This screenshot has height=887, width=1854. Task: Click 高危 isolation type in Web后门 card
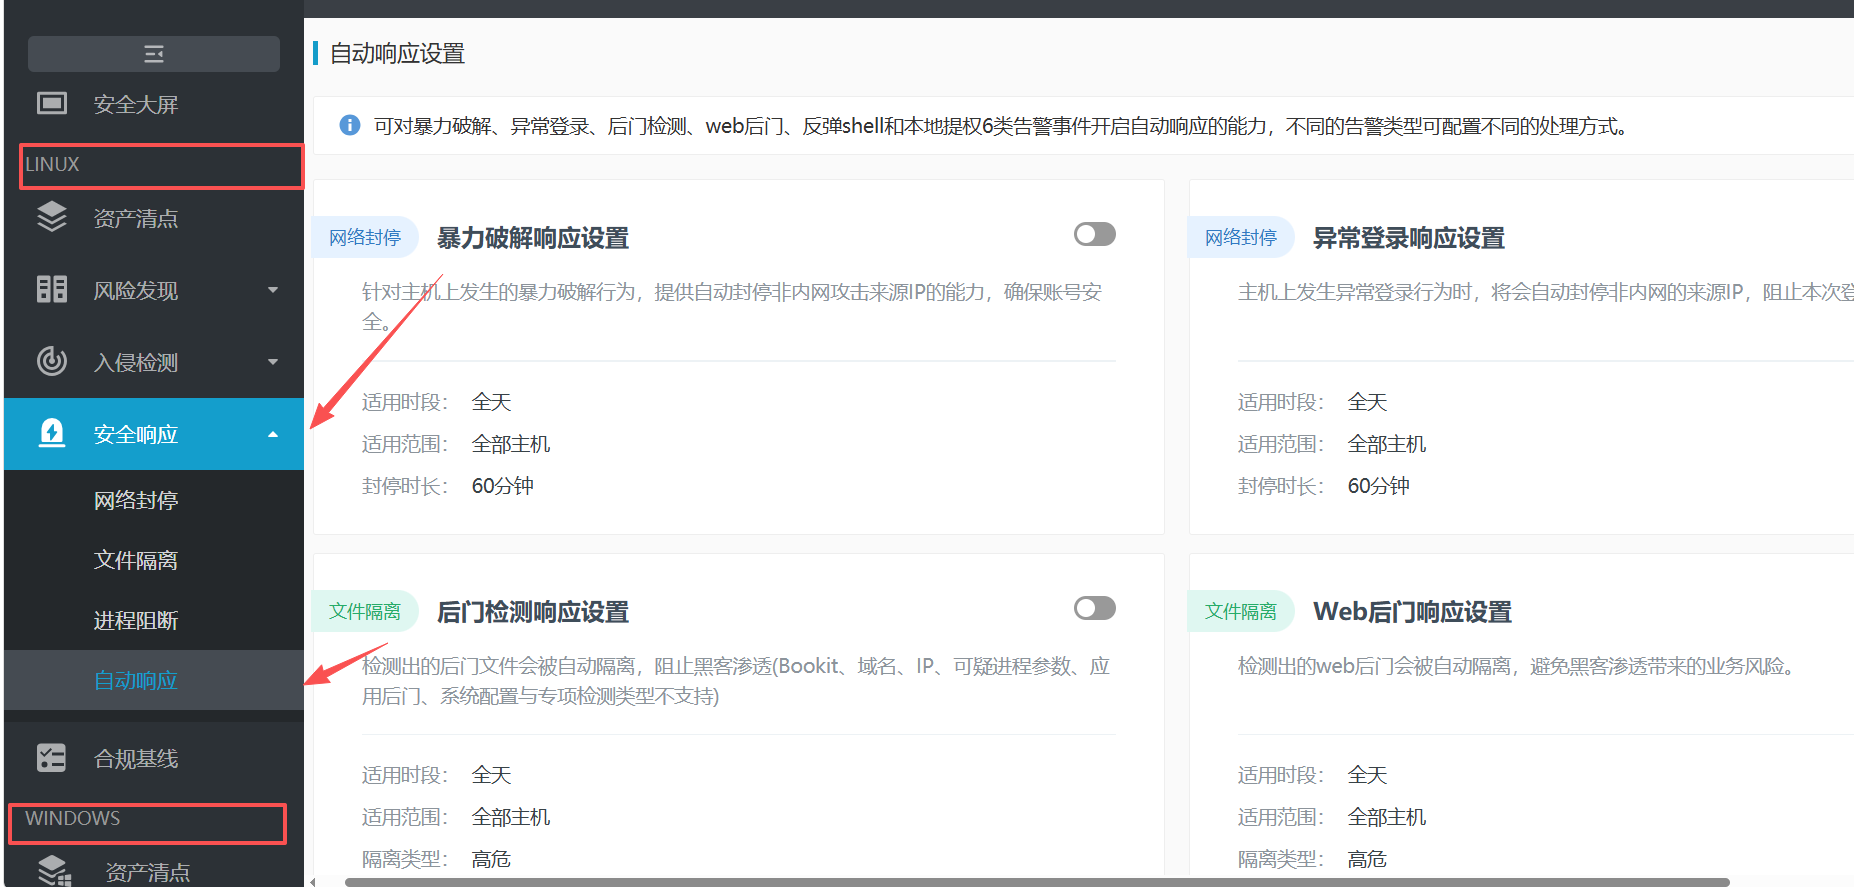point(1368,859)
